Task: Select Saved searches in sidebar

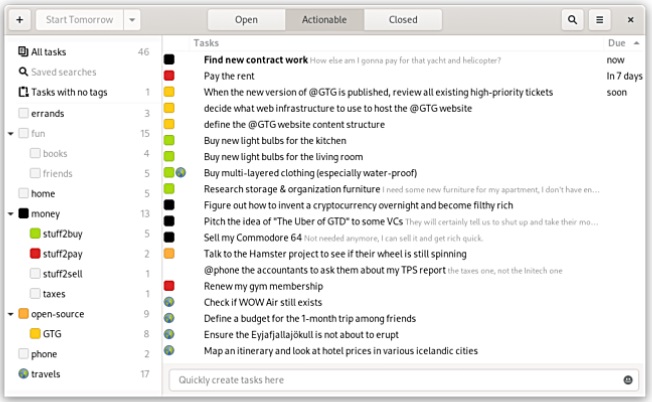Action: [83, 72]
